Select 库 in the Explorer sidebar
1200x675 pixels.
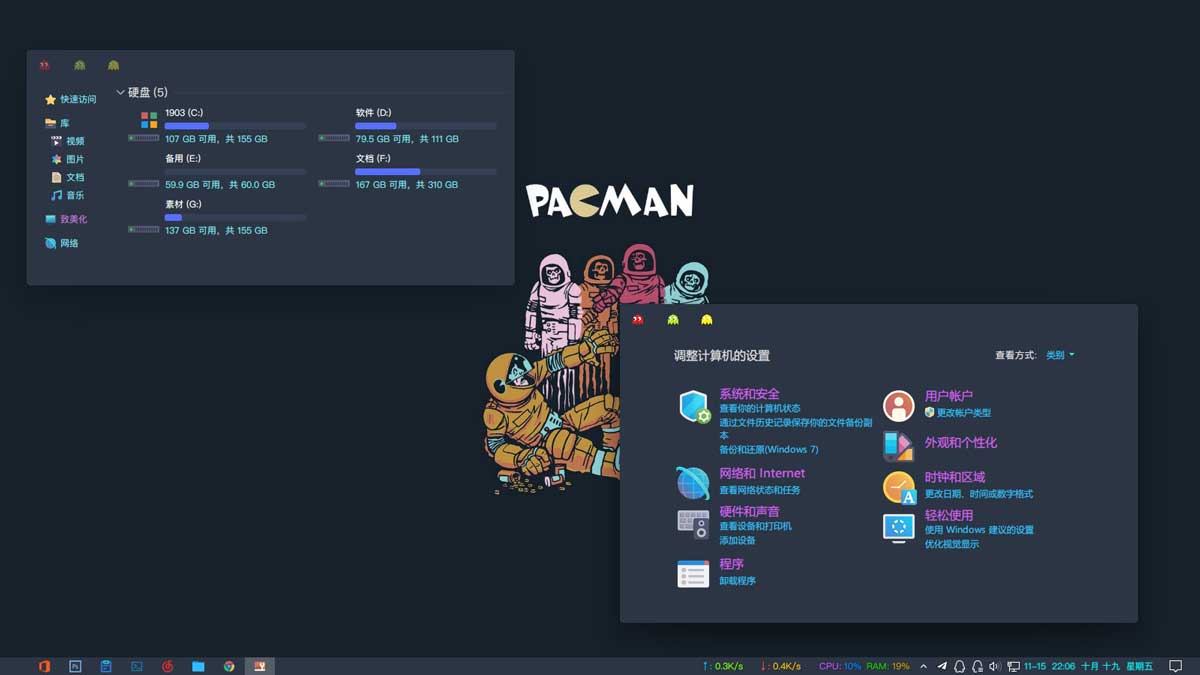[x=58, y=123]
